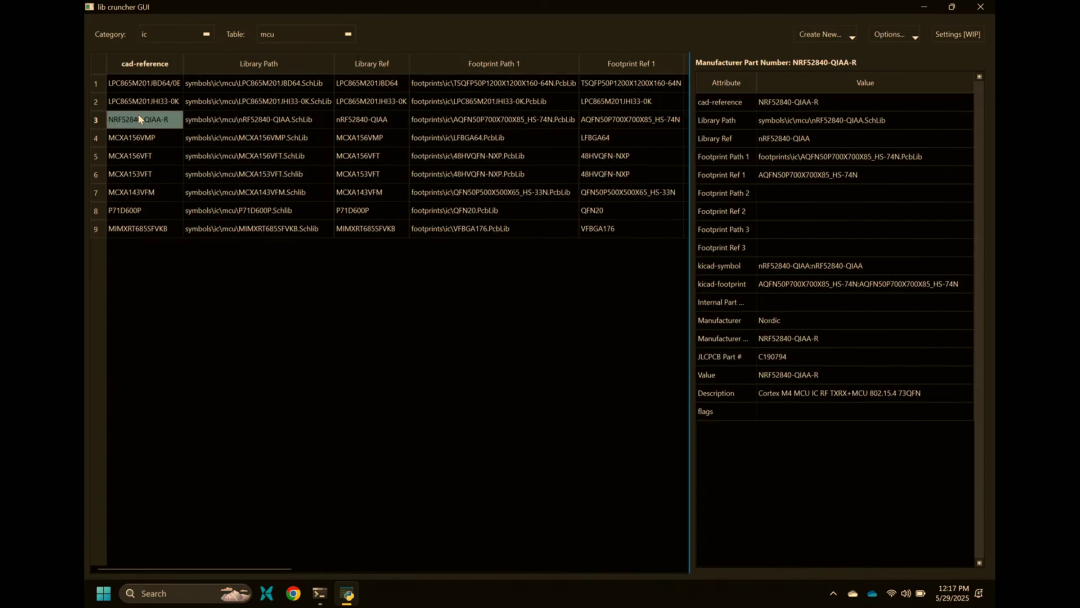Click the kicad-footprint value cell
This screenshot has height=608, width=1080.
pyautogui.click(x=865, y=284)
